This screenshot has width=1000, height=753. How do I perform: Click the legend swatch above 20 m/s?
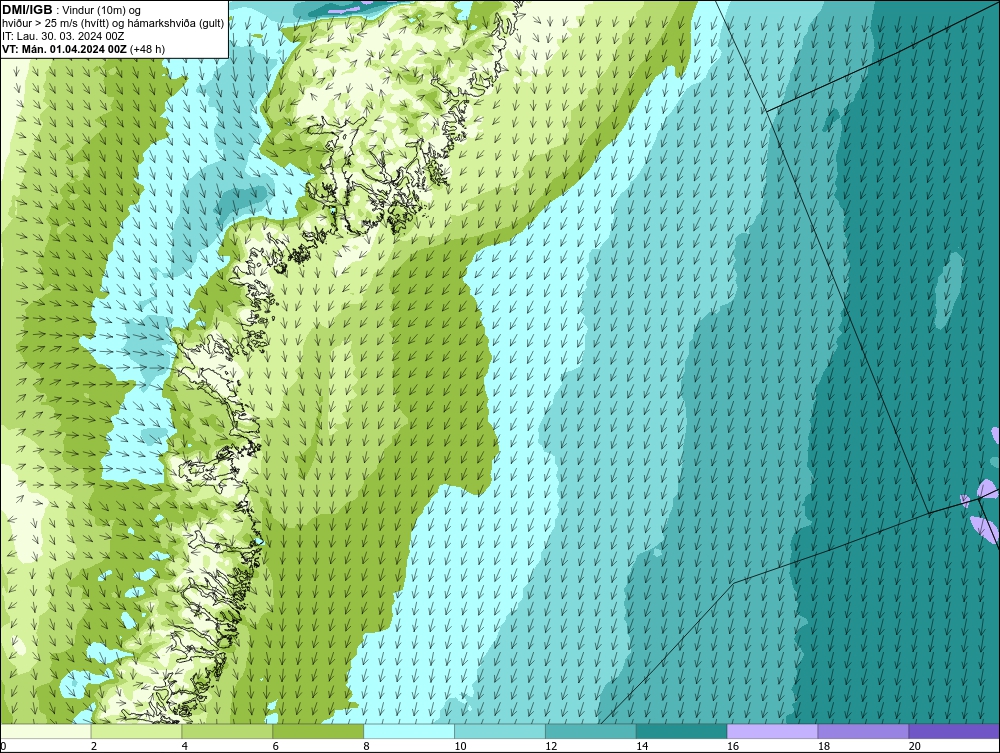954,731
